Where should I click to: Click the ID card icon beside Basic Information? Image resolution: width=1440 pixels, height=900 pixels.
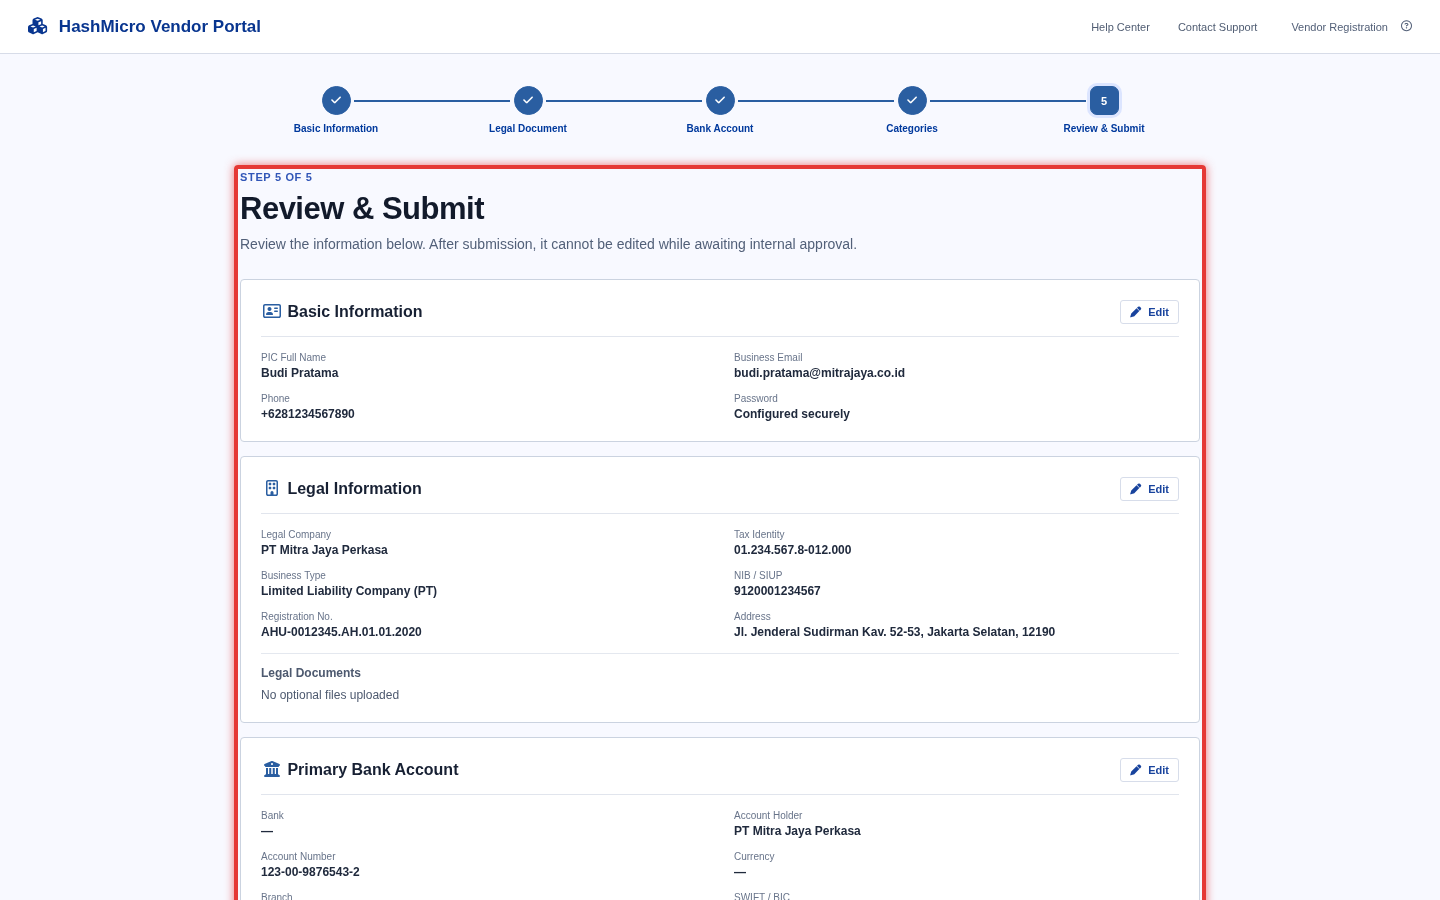(x=272, y=311)
